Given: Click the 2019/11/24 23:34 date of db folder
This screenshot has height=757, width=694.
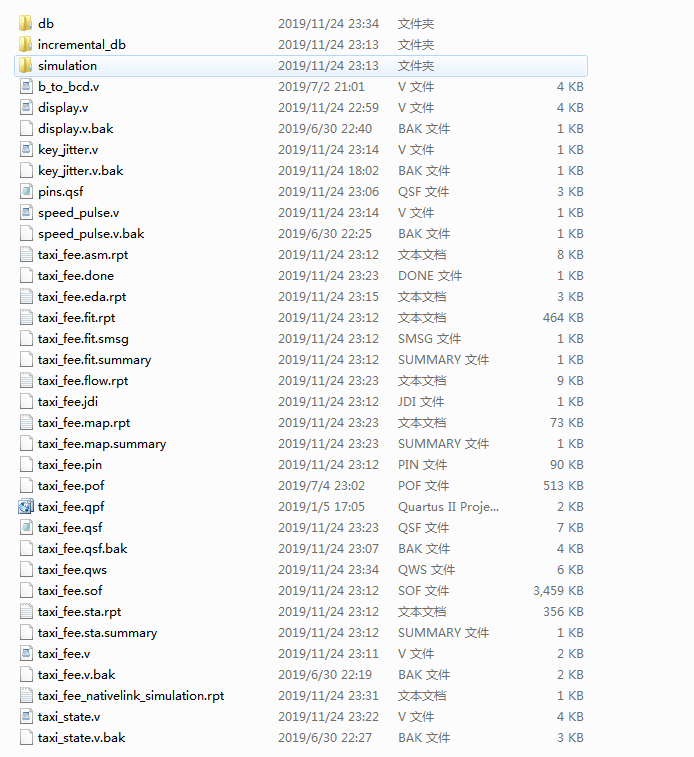Looking at the screenshot, I should pyautogui.click(x=328, y=23).
